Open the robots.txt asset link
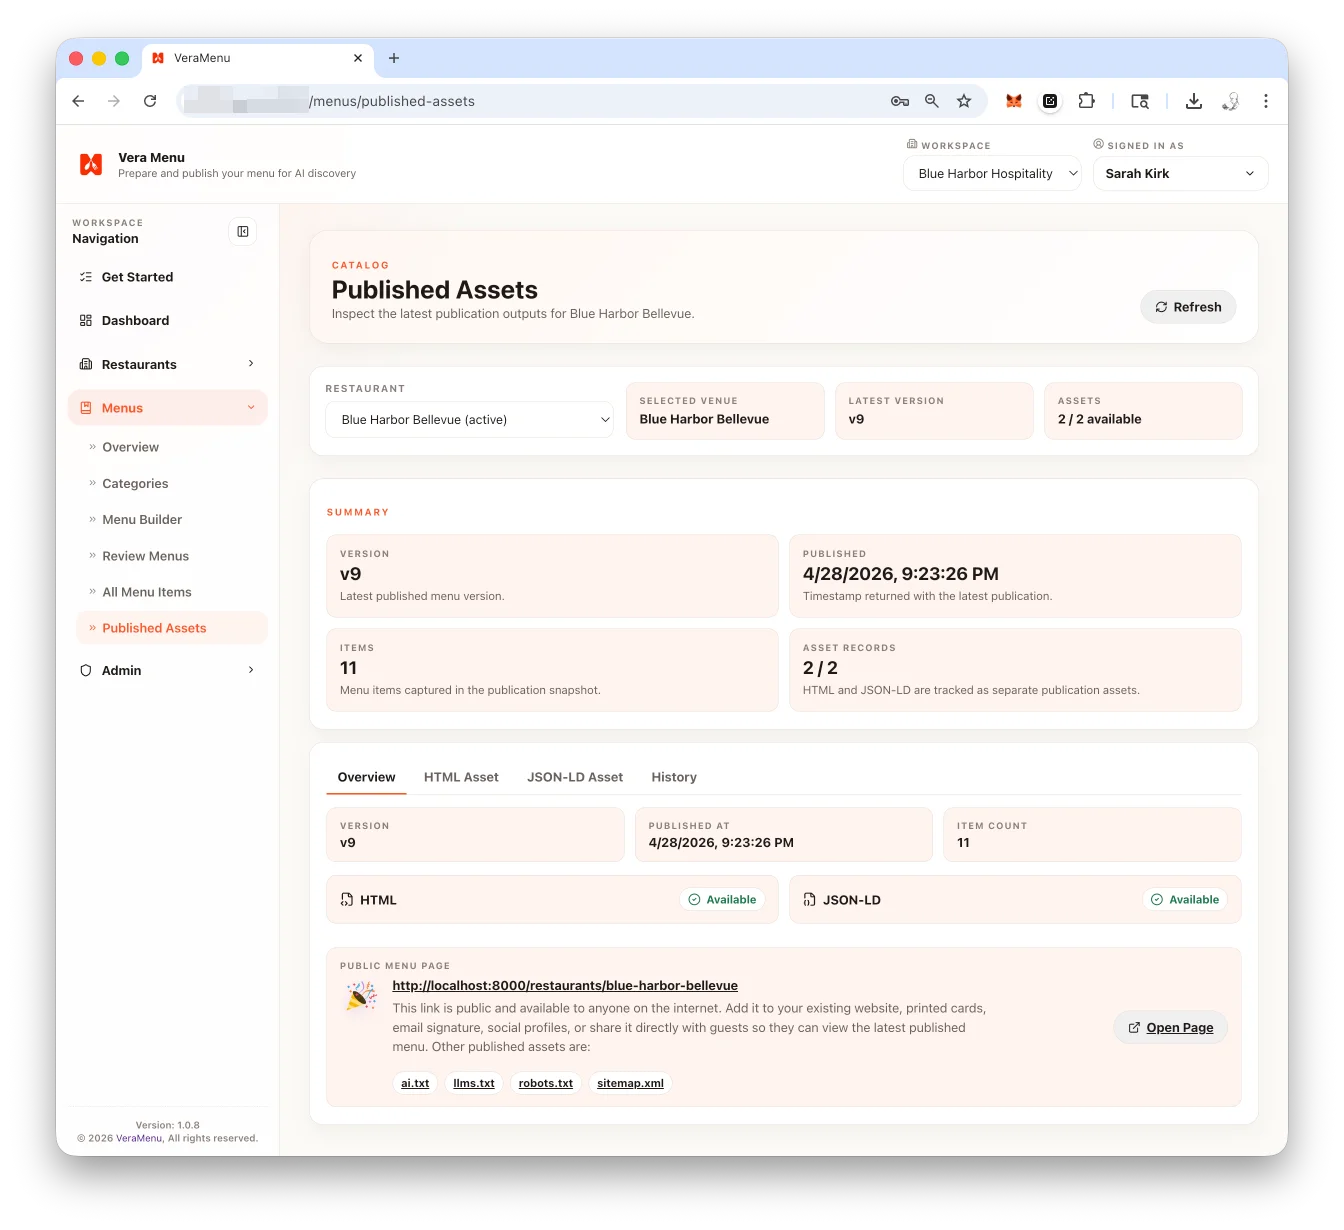 546,1083
